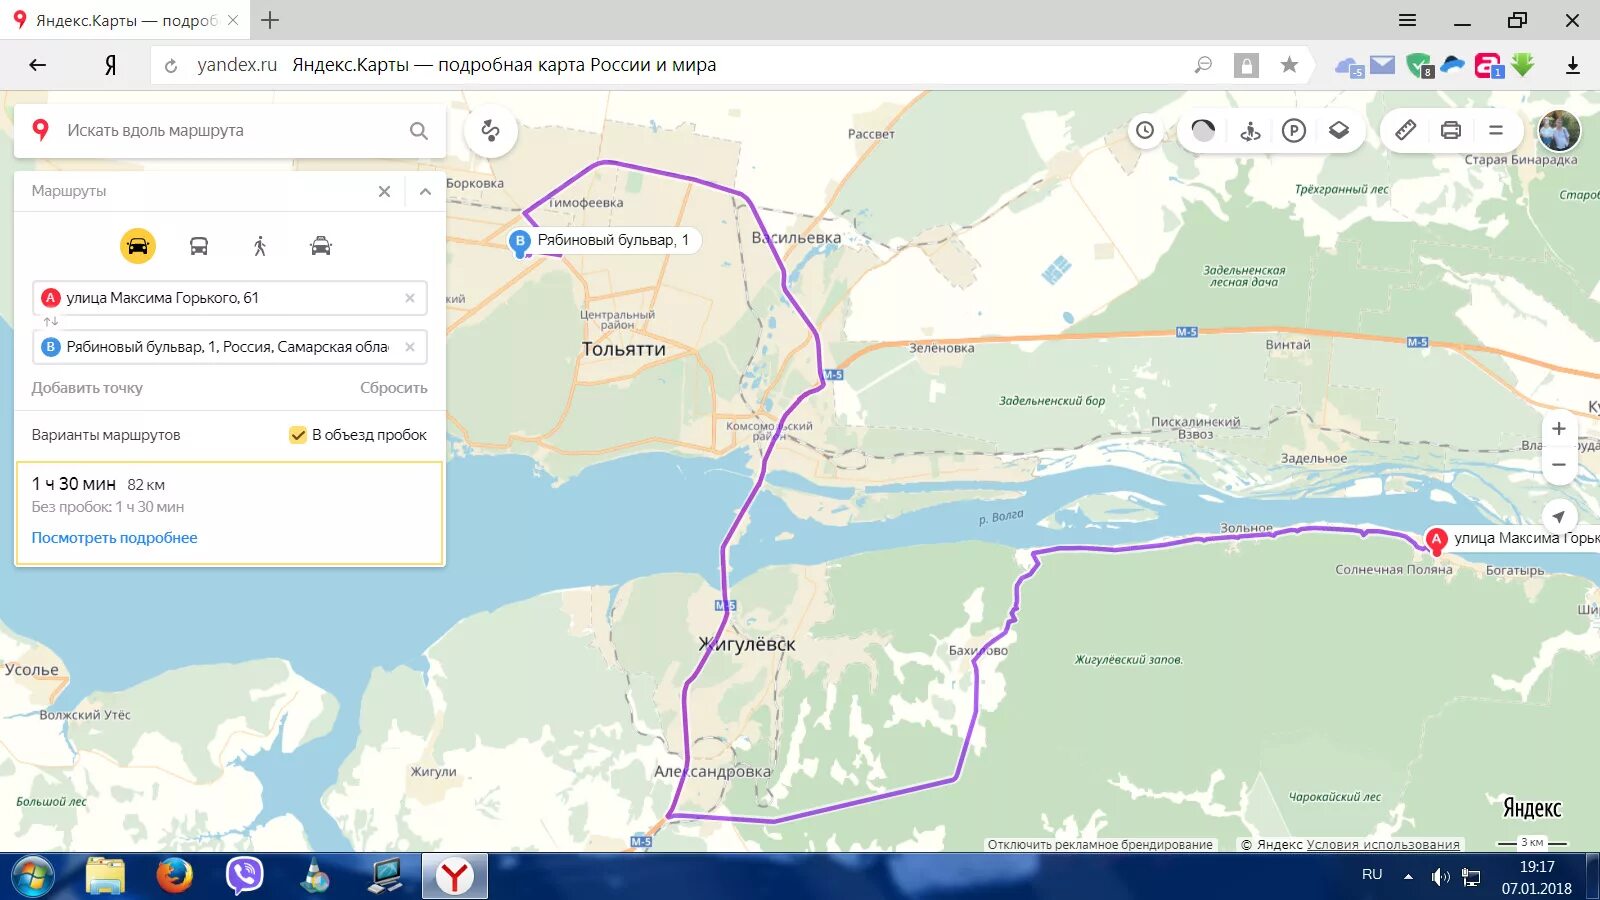Open departure time clock button
This screenshot has height=900, width=1600.
click(x=1145, y=131)
